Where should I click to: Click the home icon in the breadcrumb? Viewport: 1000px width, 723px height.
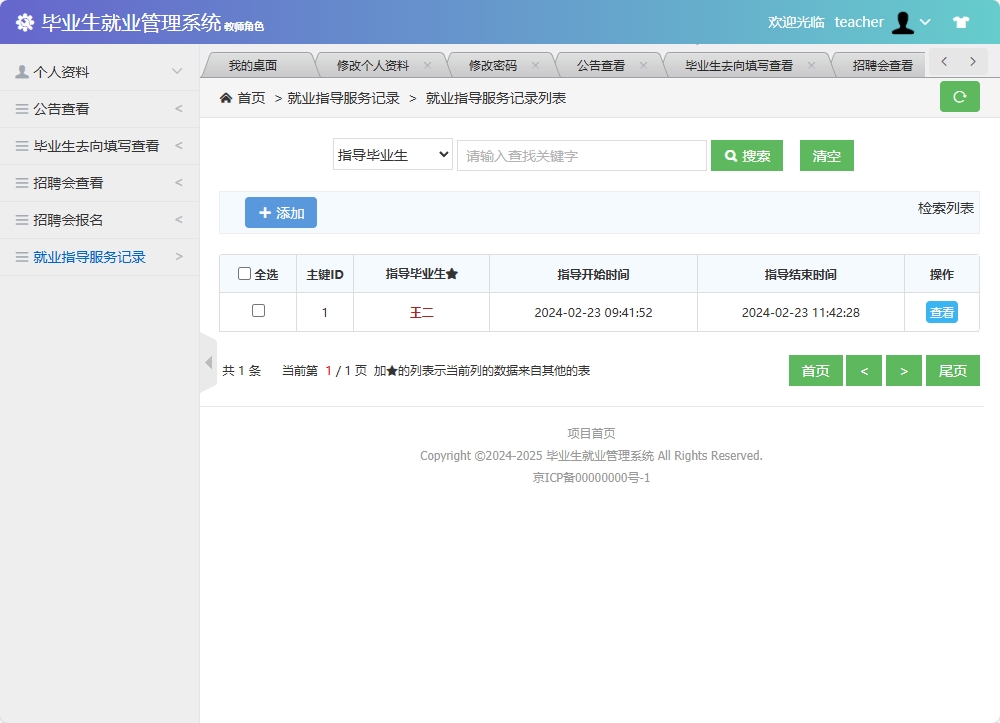click(x=227, y=98)
